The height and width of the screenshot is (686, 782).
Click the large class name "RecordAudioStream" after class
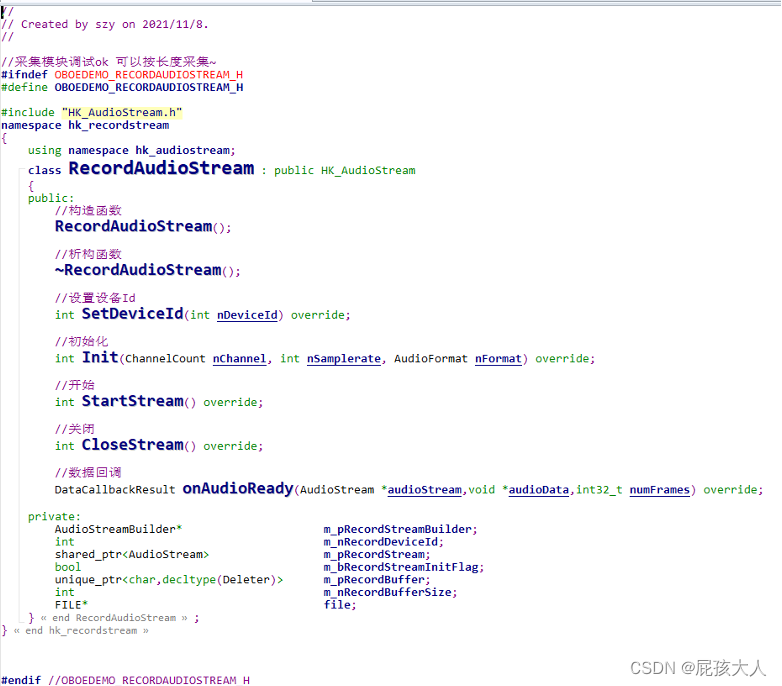161,168
